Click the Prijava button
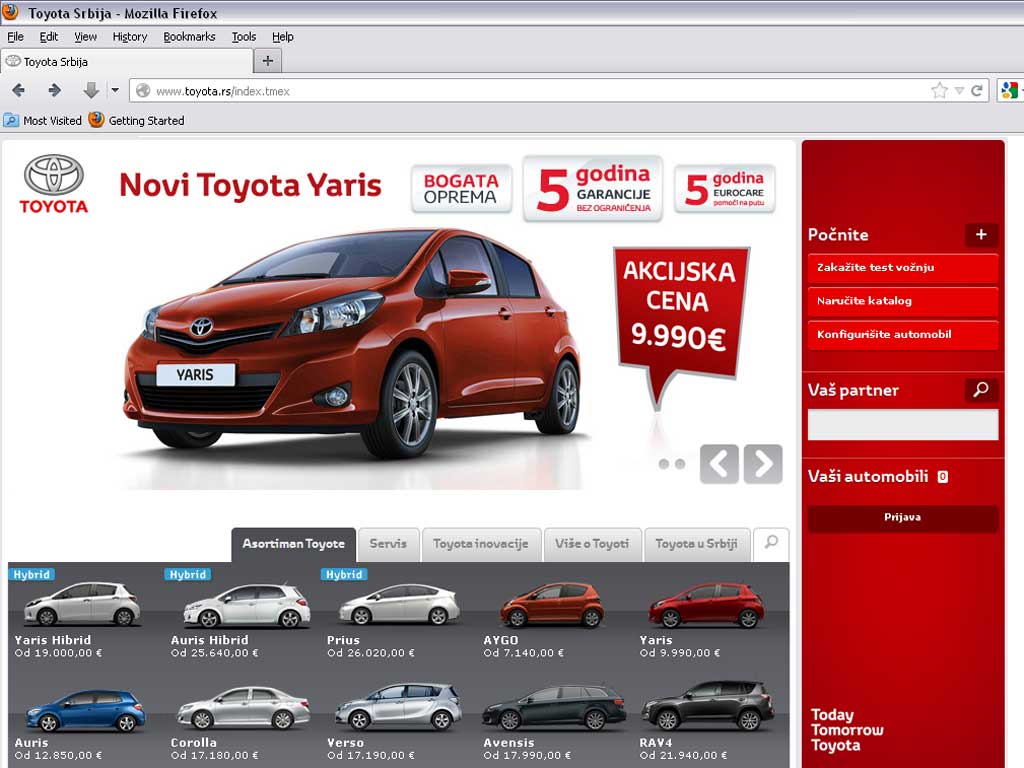This screenshot has width=1024, height=768. coord(903,517)
